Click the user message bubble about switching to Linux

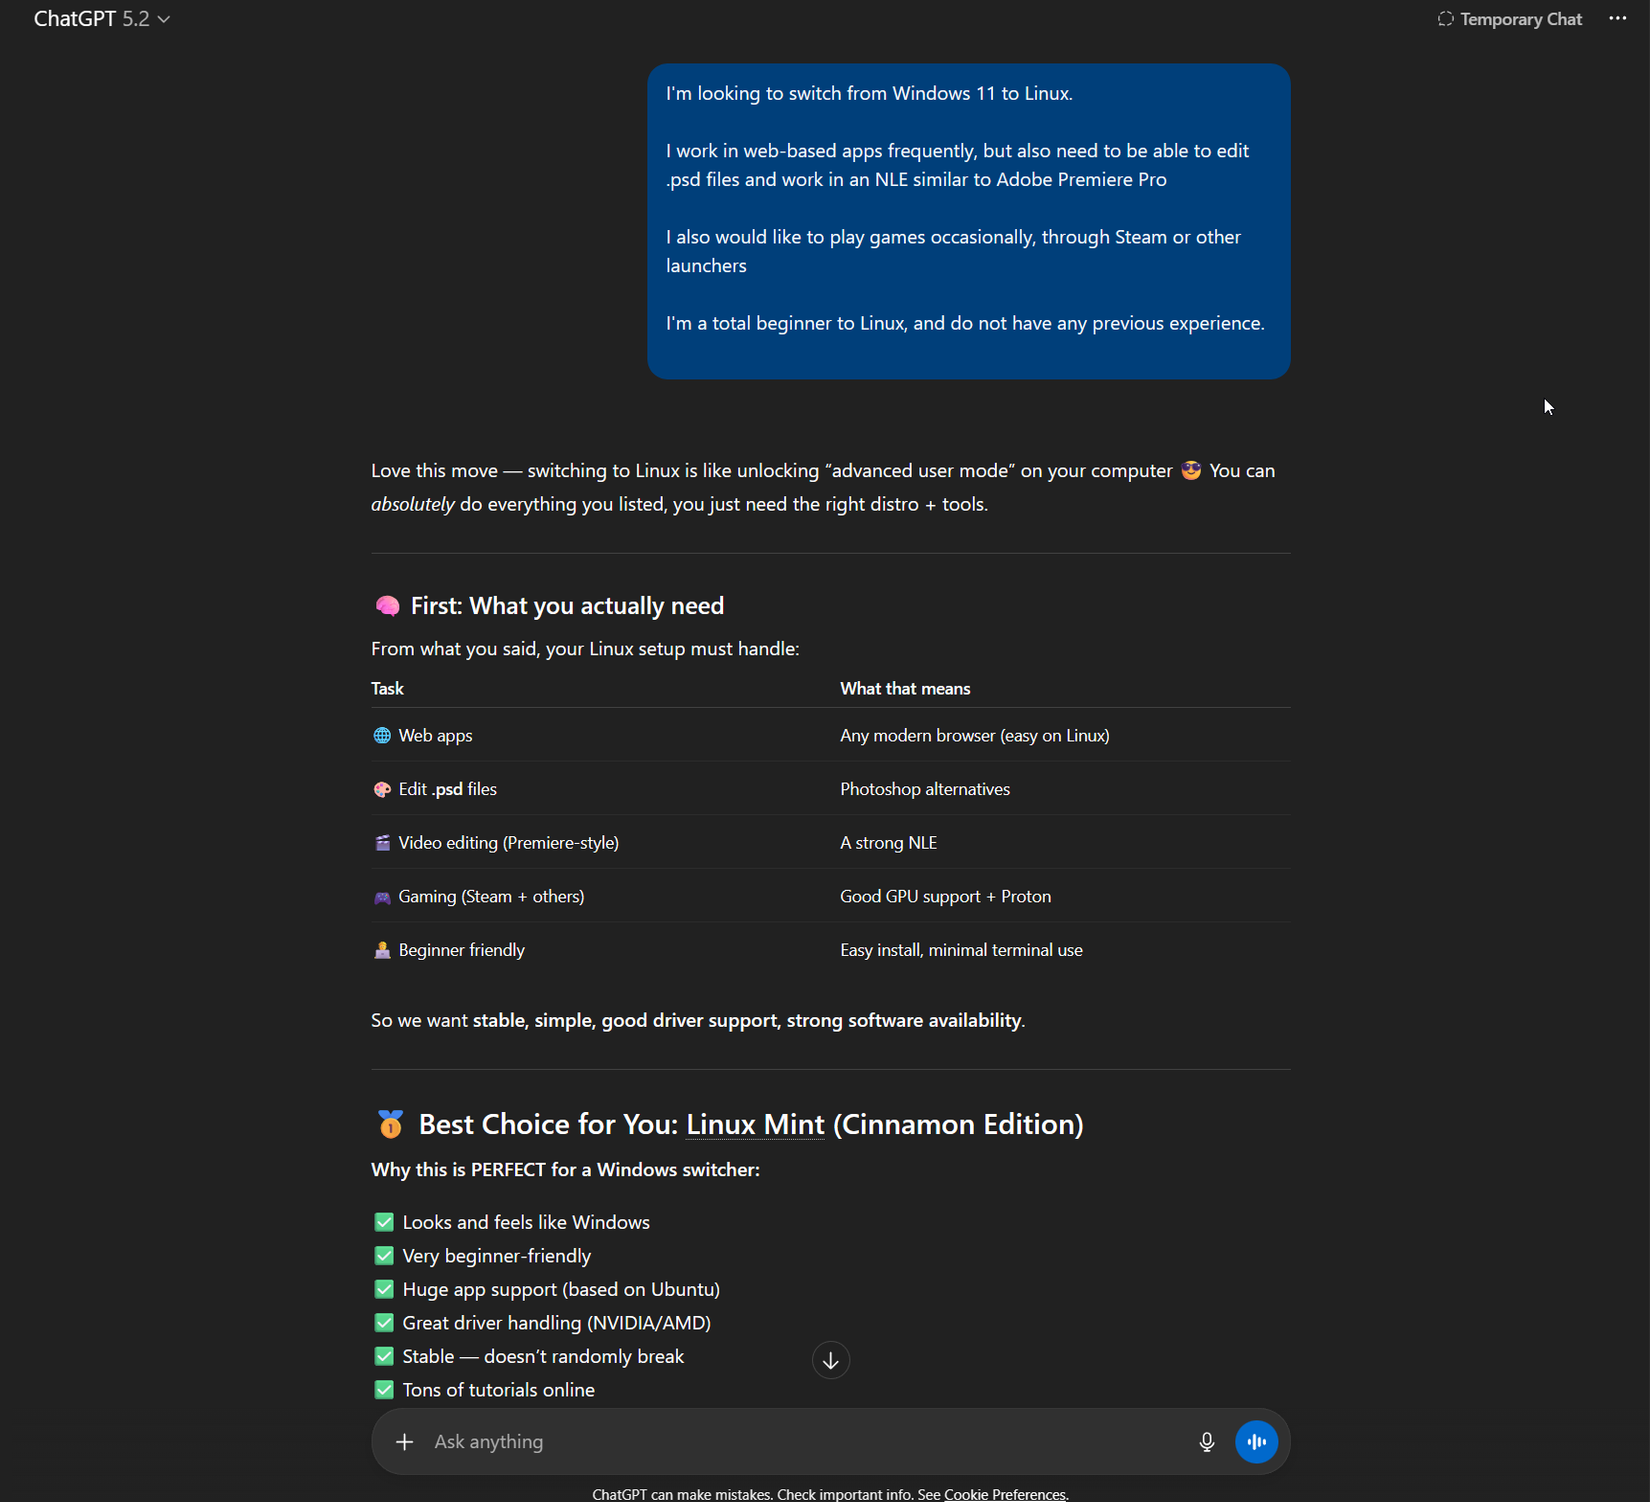coord(968,221)
